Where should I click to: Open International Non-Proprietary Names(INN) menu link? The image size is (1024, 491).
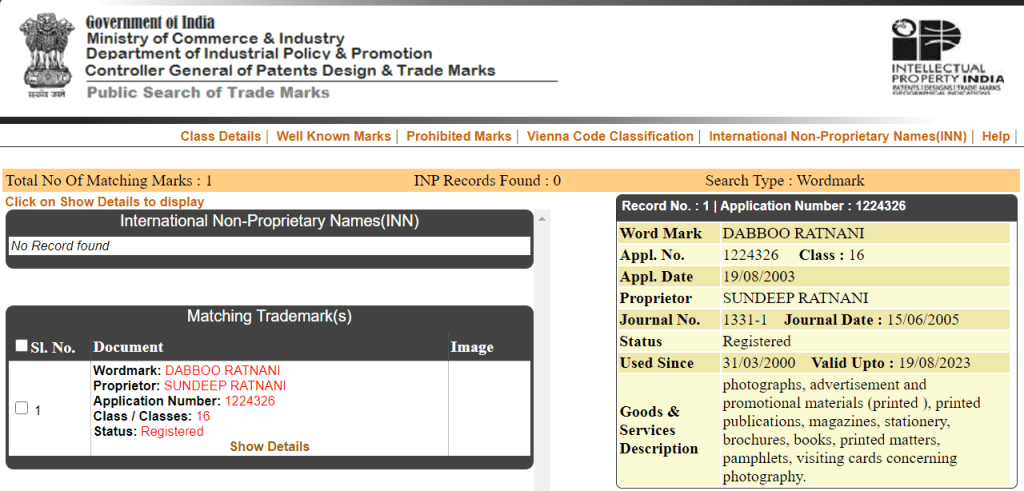(837, 136)
